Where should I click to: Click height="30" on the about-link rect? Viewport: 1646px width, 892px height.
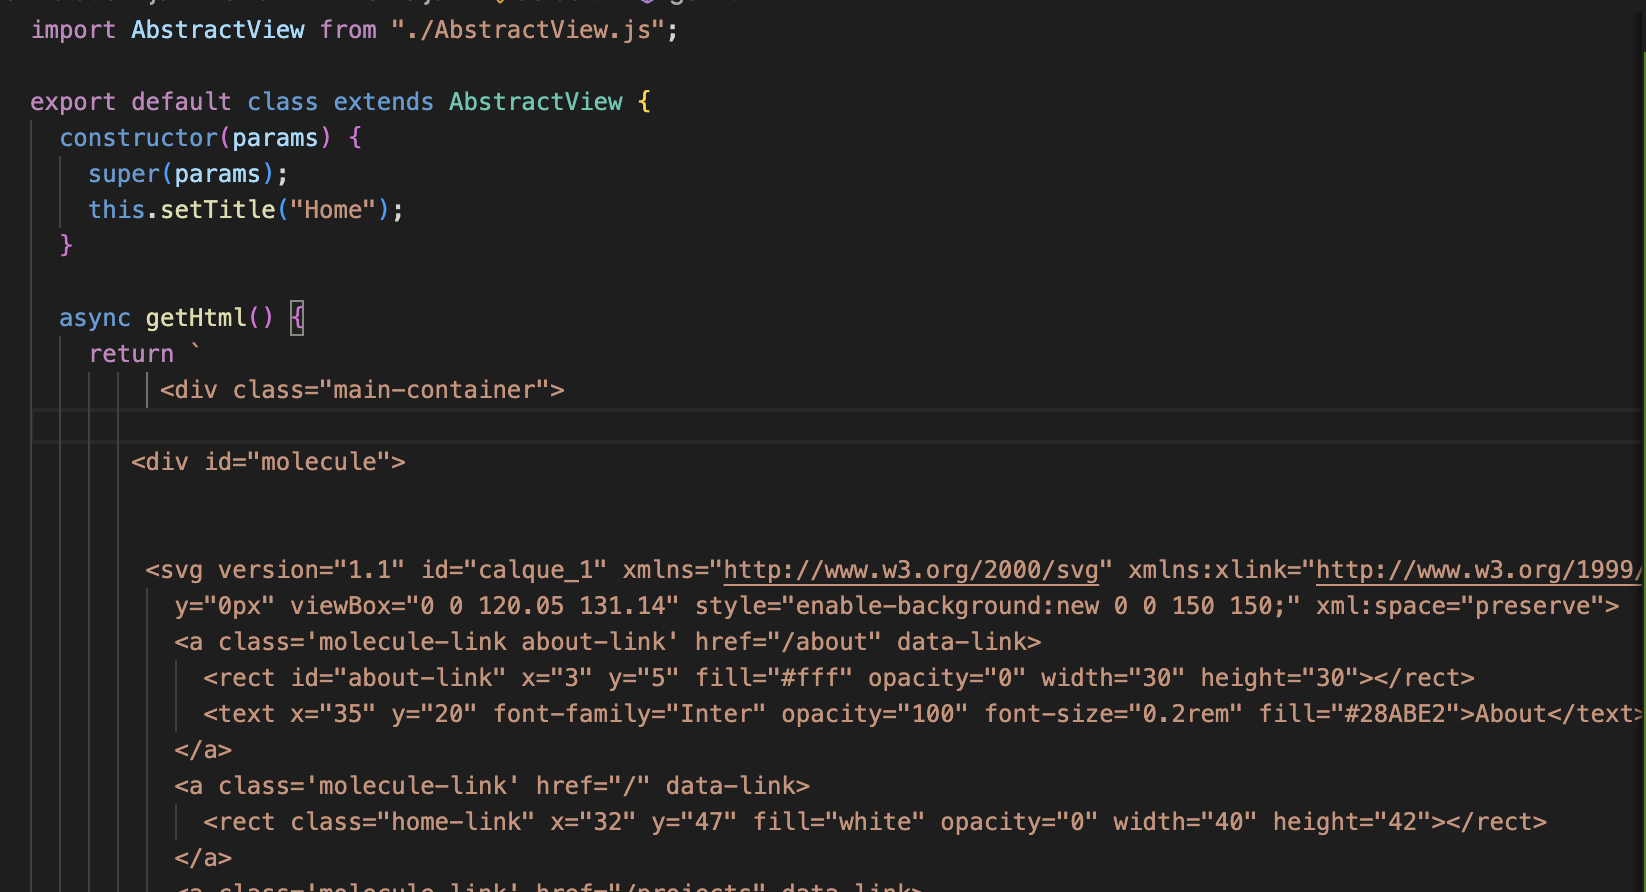tap(1279, 678)
